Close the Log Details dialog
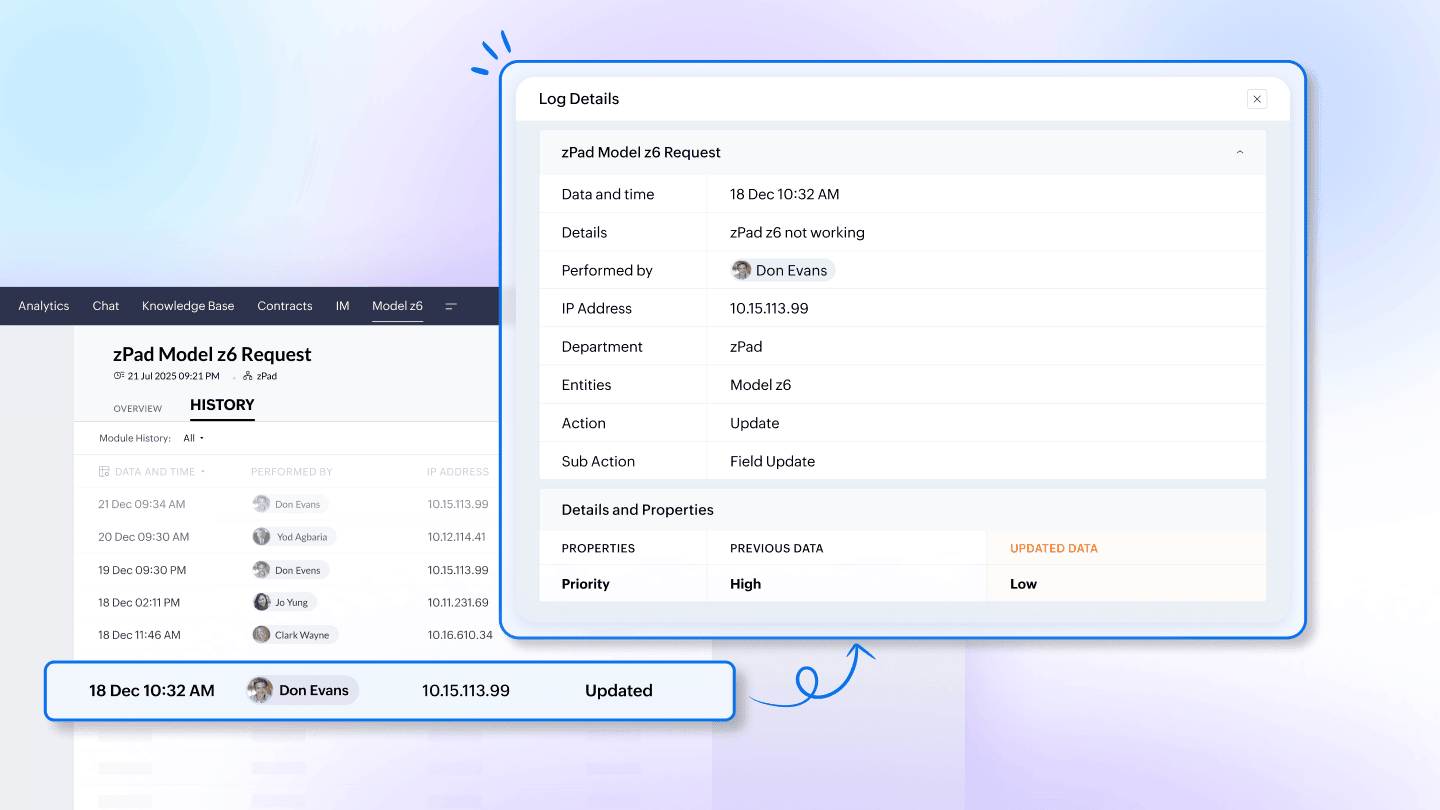This screenshot has width=1440, height=810. 1257,99
